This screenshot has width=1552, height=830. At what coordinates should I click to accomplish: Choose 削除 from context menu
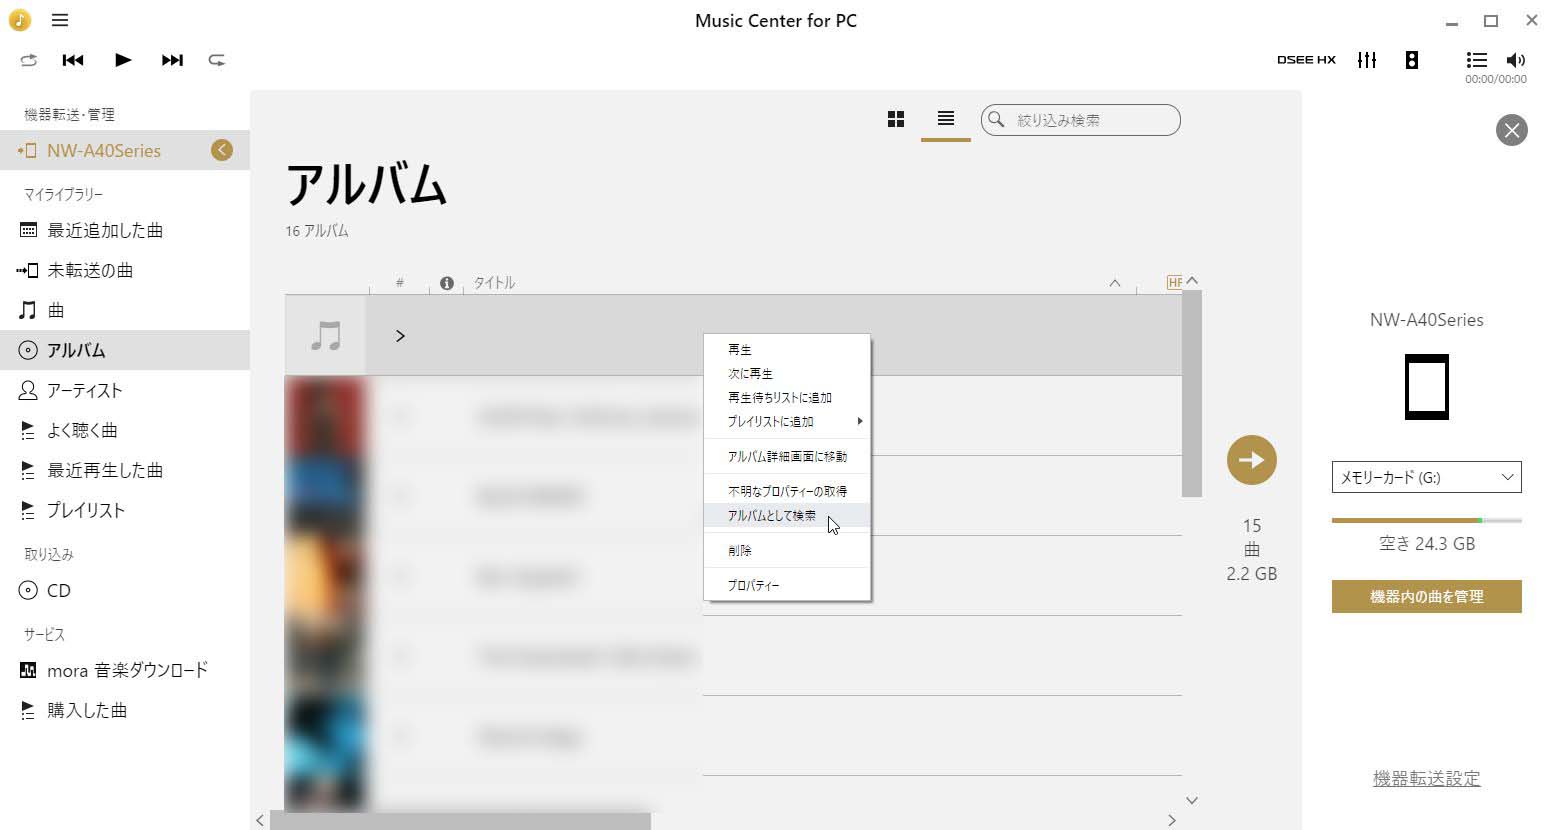click(787, 550)
